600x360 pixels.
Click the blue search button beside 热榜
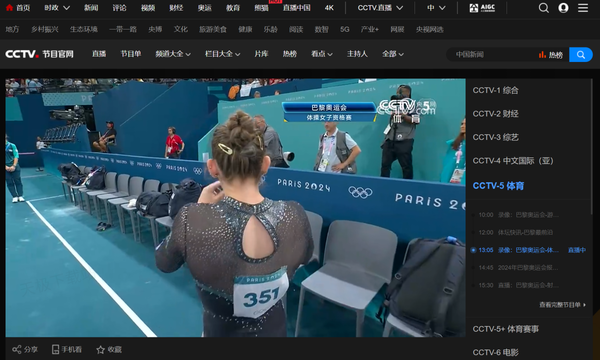580,55
